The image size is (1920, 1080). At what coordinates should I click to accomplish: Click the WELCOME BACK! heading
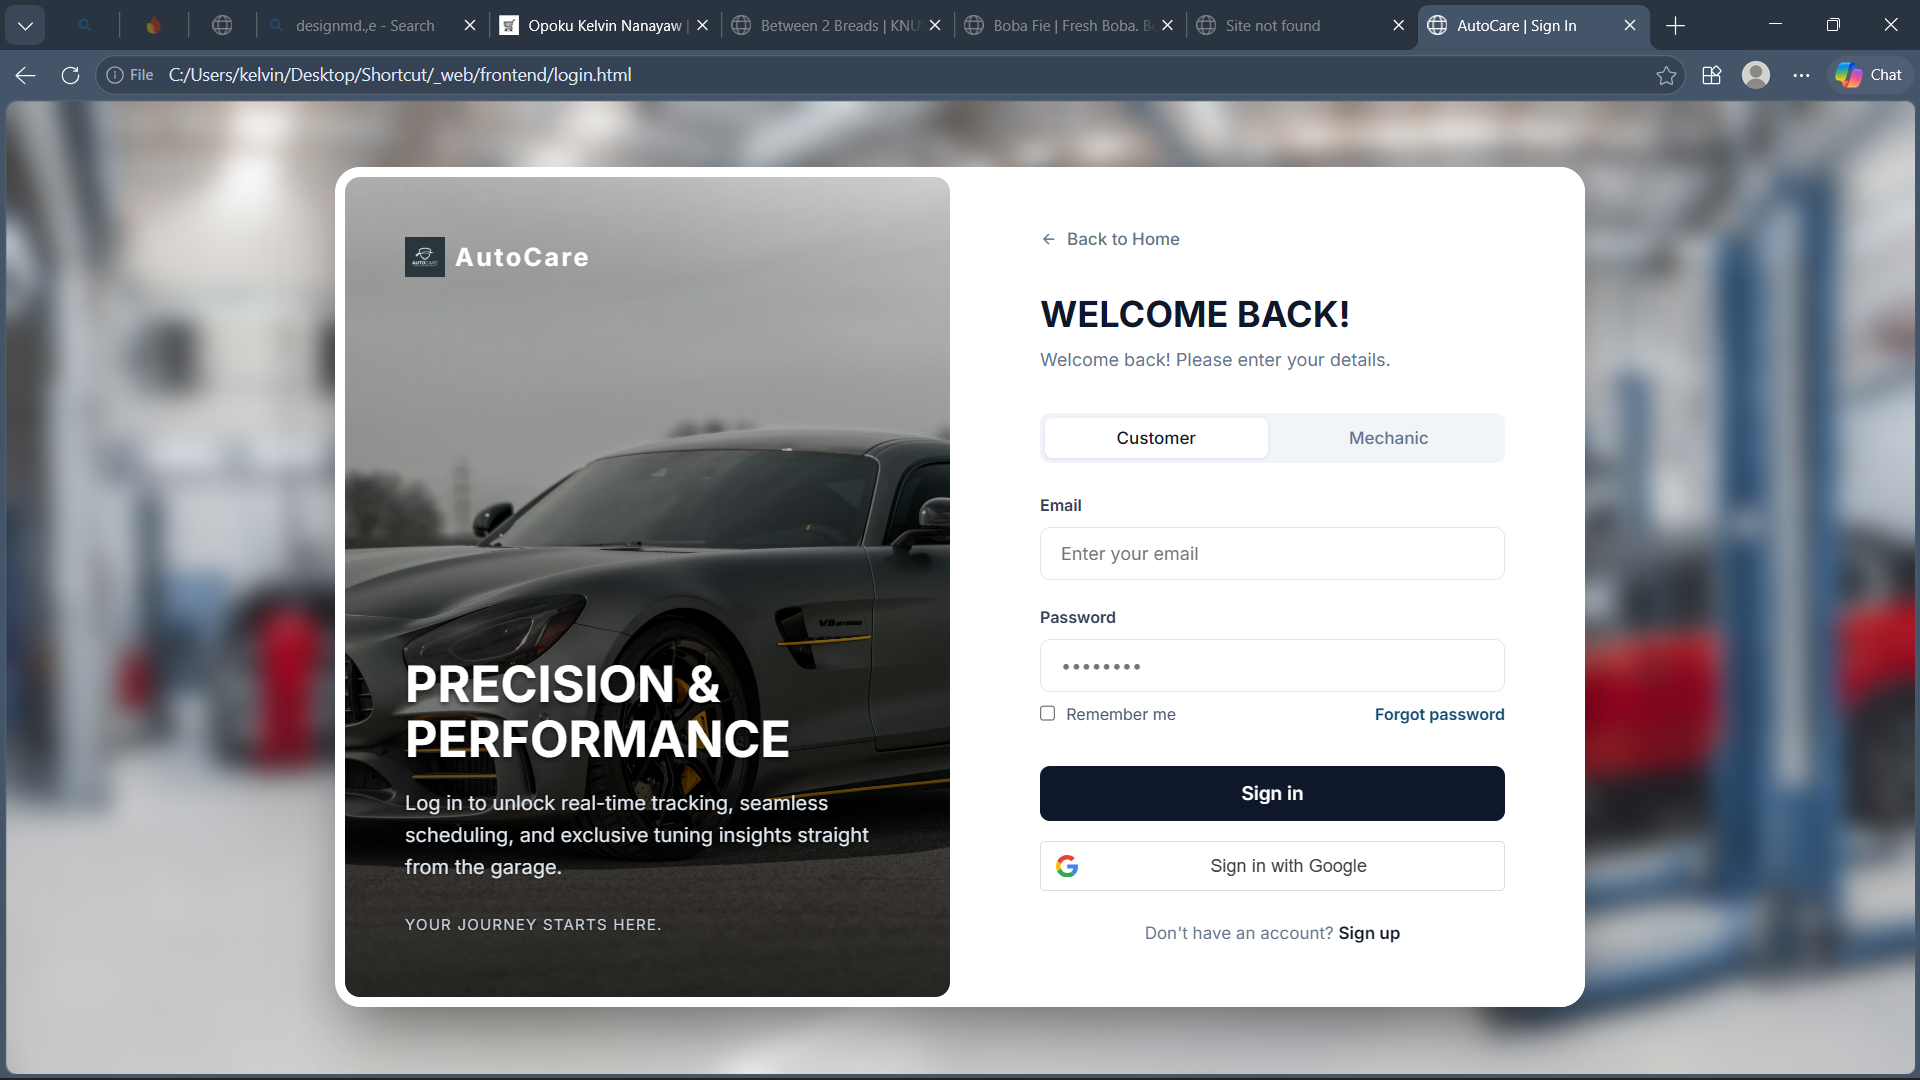pyautogui.click(x=1195, y=314)
